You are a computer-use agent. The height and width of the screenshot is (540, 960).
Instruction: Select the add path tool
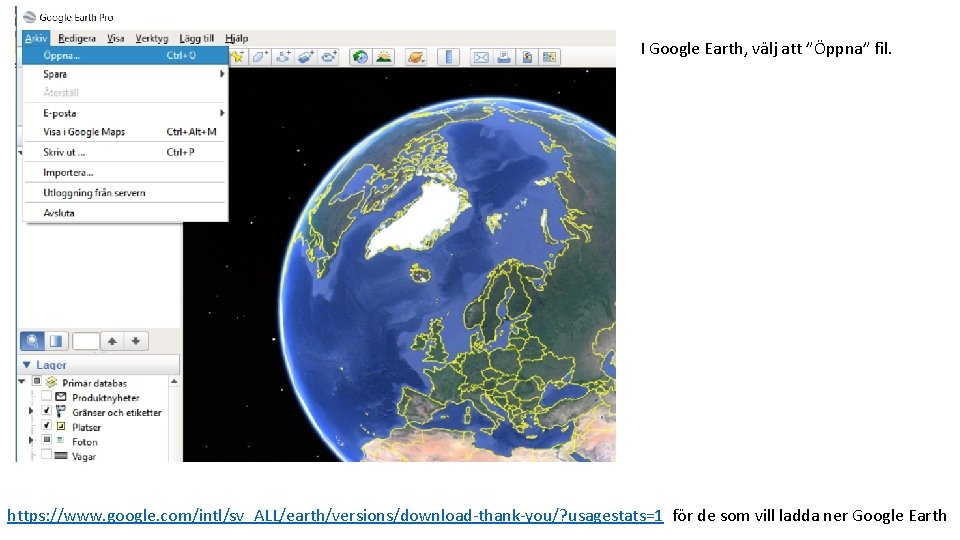[282, 57]
